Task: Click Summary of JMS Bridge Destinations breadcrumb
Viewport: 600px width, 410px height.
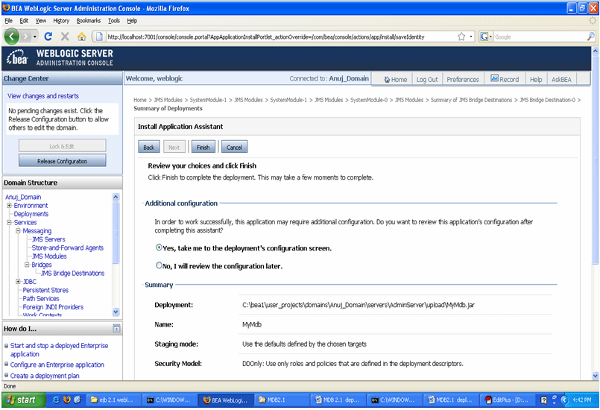Action: tap(471, 100)
